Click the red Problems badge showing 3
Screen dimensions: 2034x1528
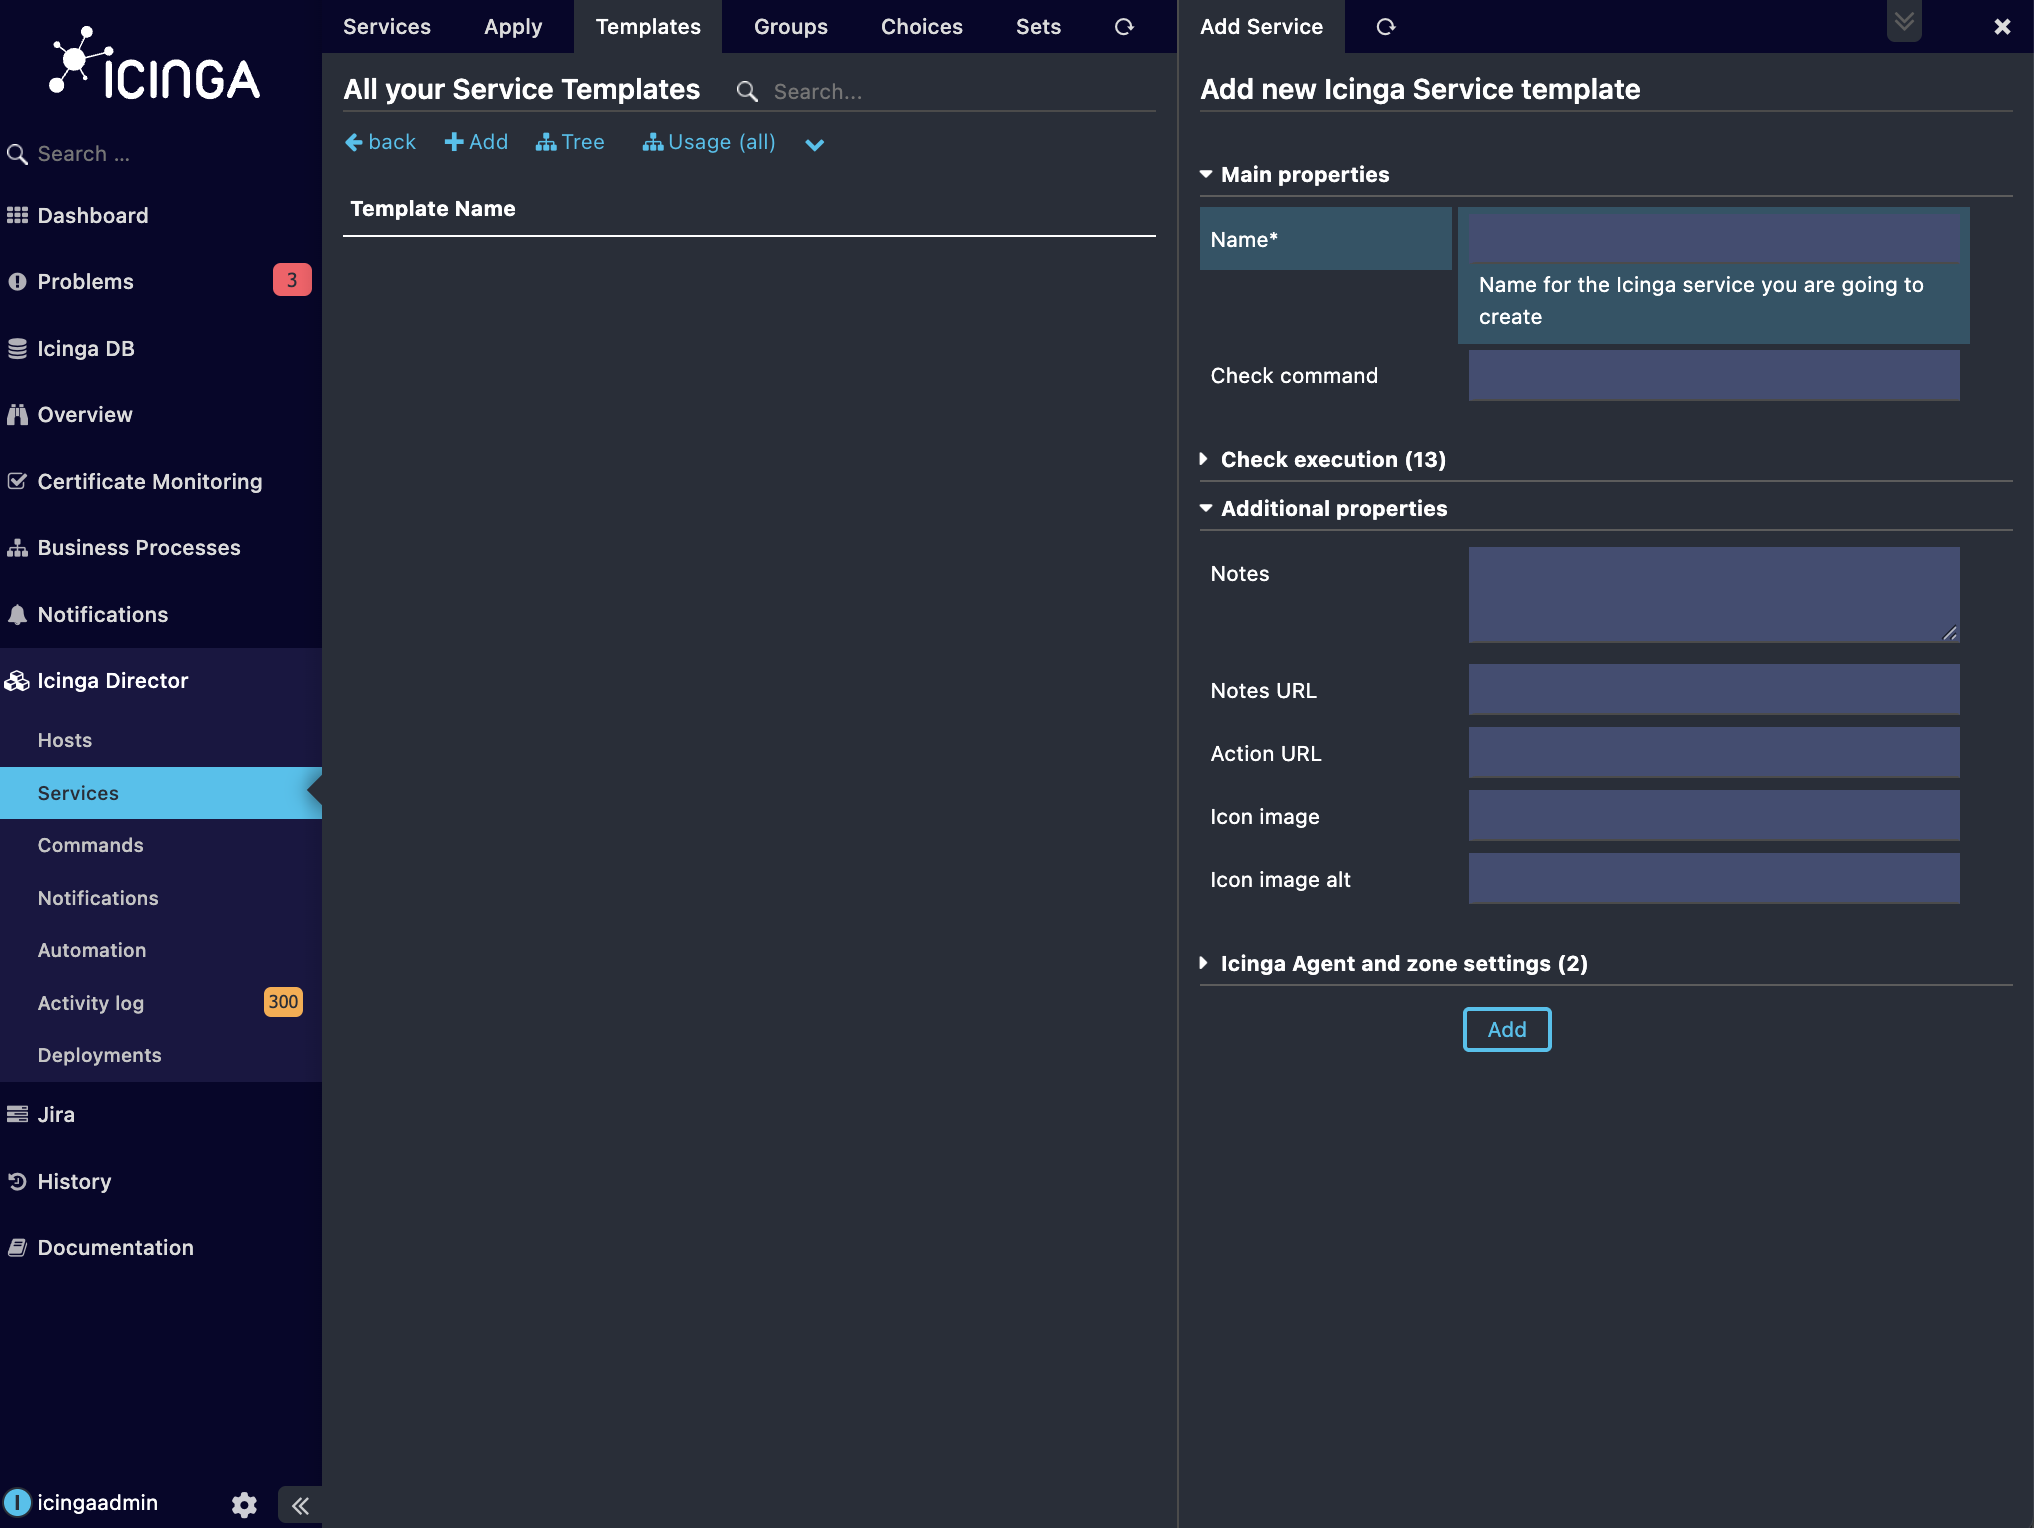(x=292, y=280)
